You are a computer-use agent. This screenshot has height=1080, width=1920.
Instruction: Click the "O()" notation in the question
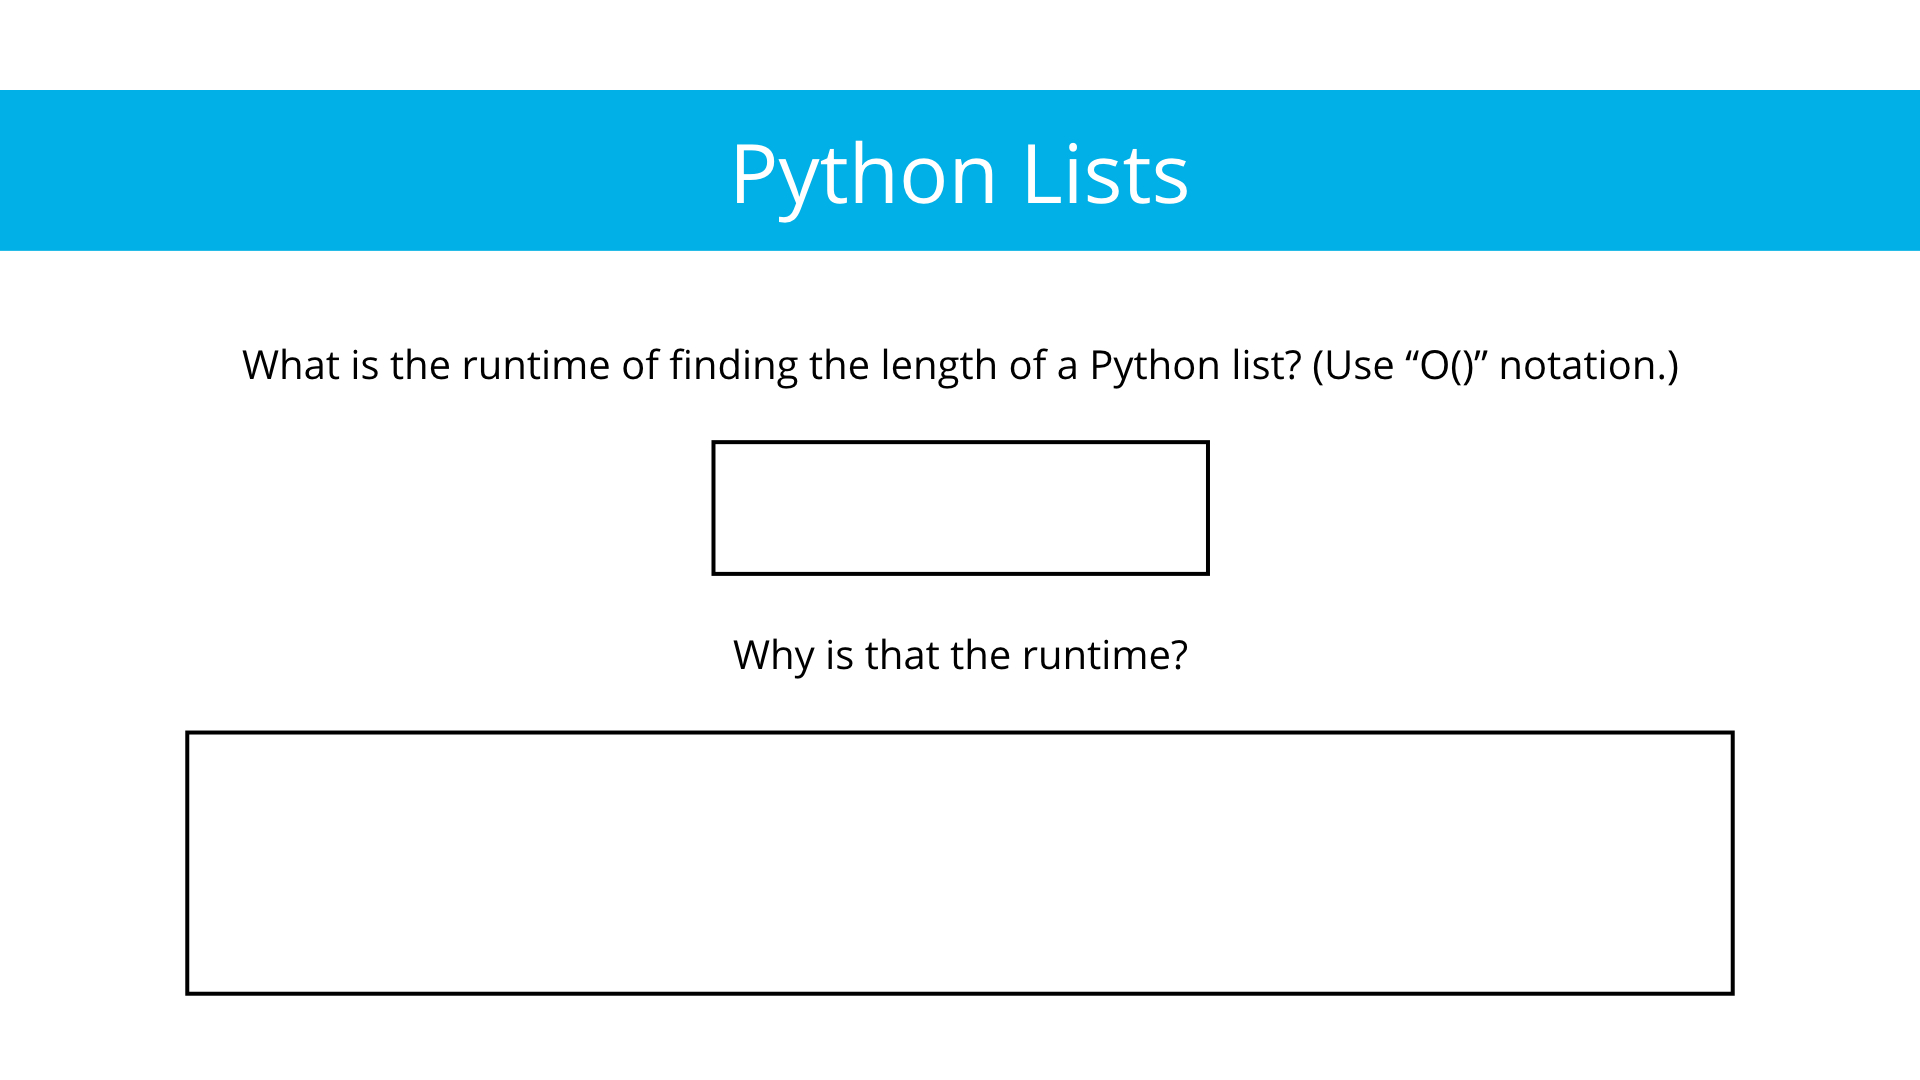coord(1448,366)
